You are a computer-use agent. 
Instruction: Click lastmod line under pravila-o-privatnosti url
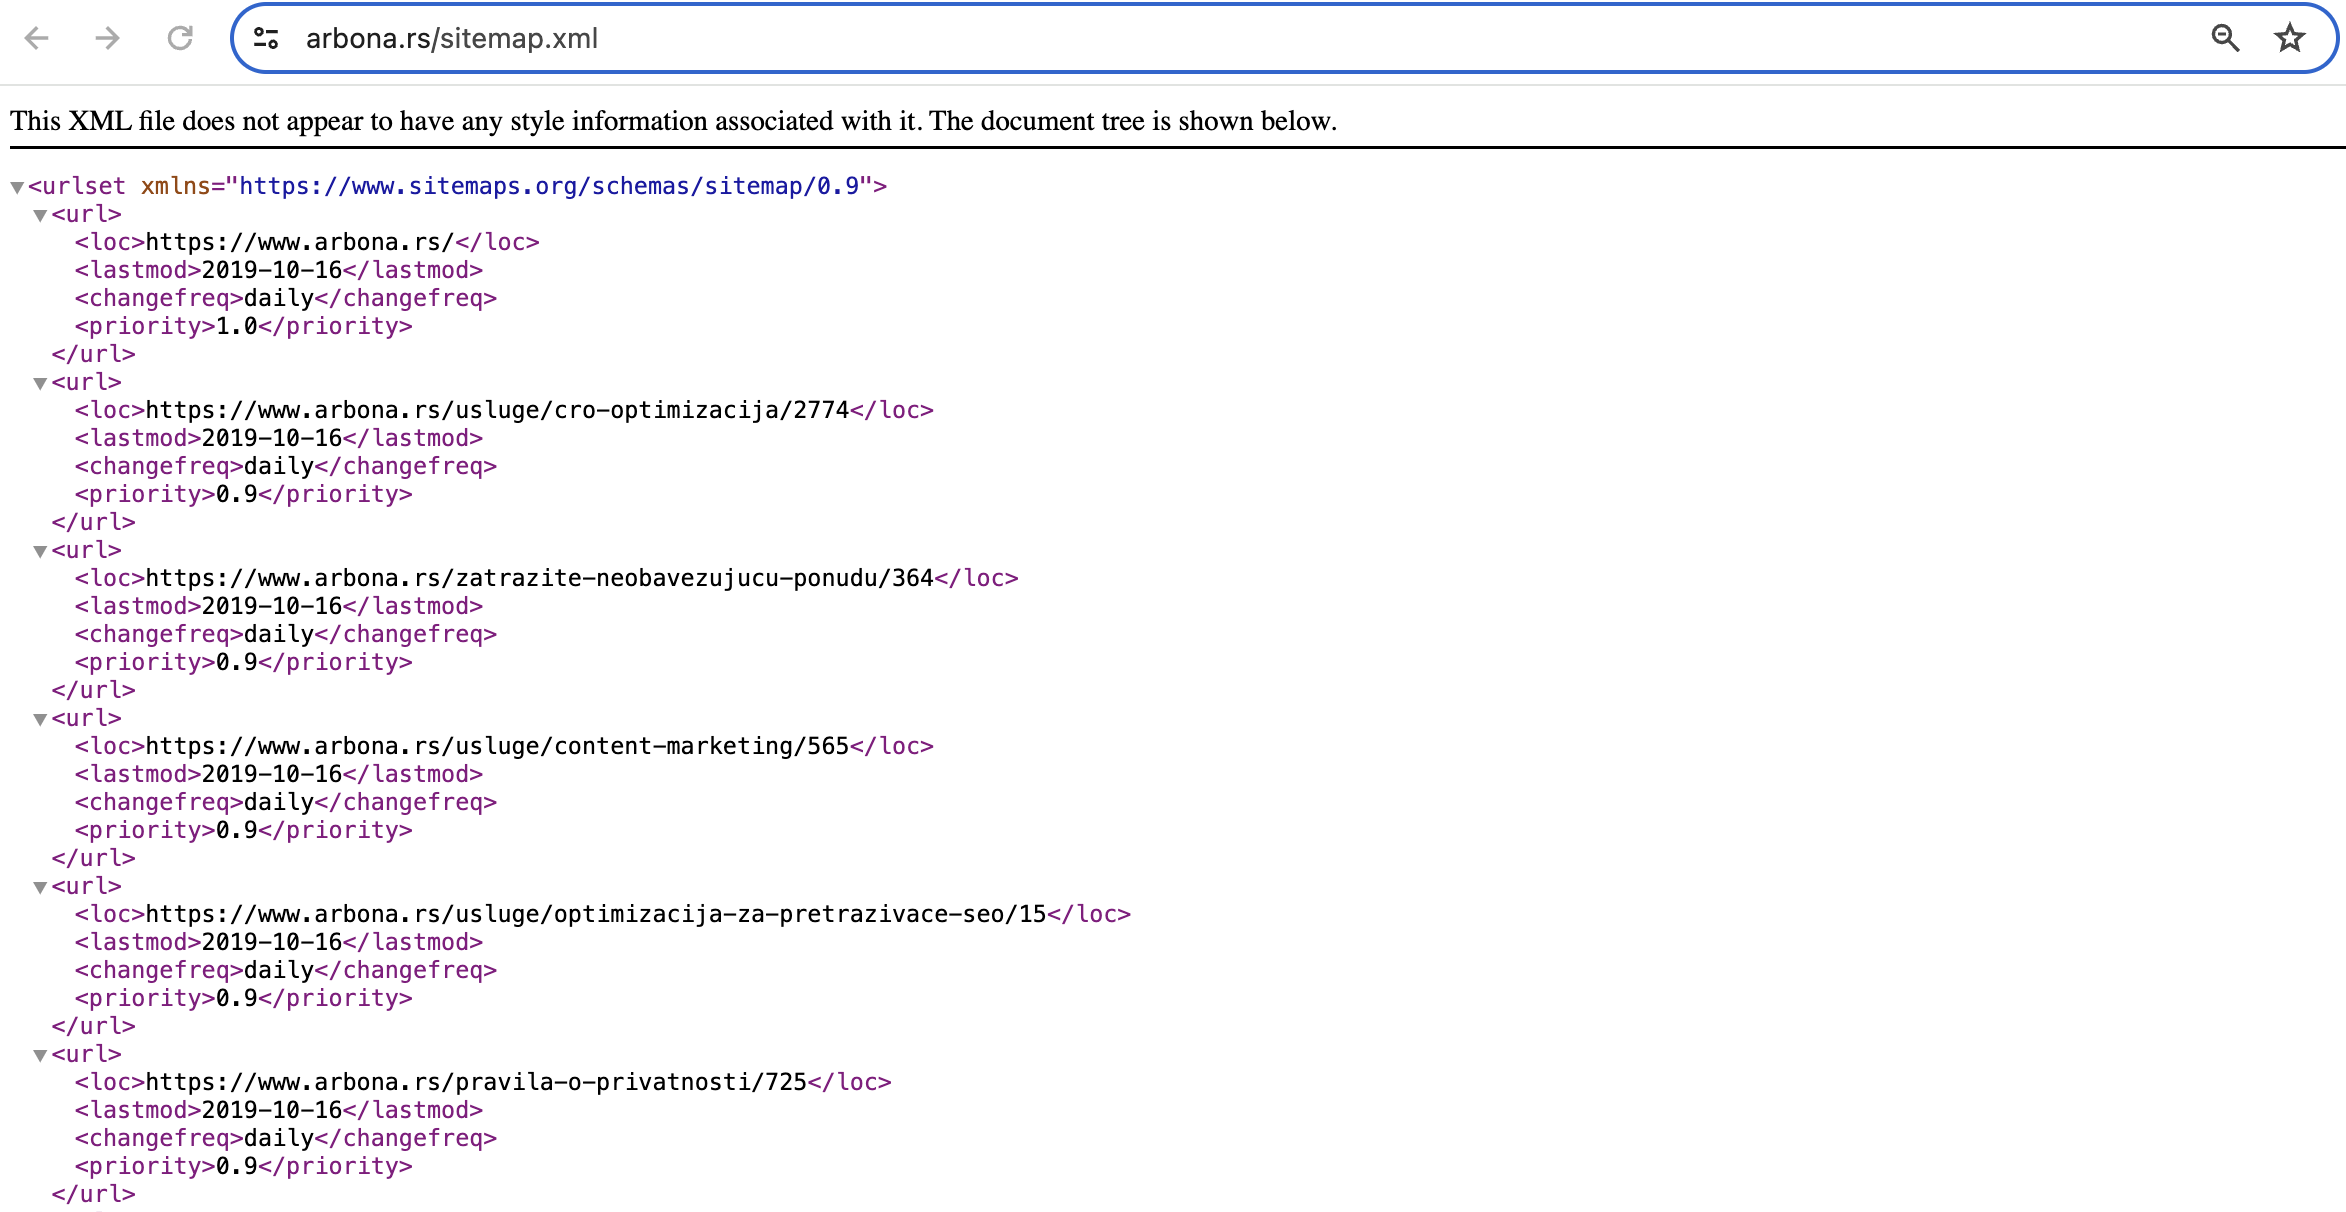[279, 1110]
